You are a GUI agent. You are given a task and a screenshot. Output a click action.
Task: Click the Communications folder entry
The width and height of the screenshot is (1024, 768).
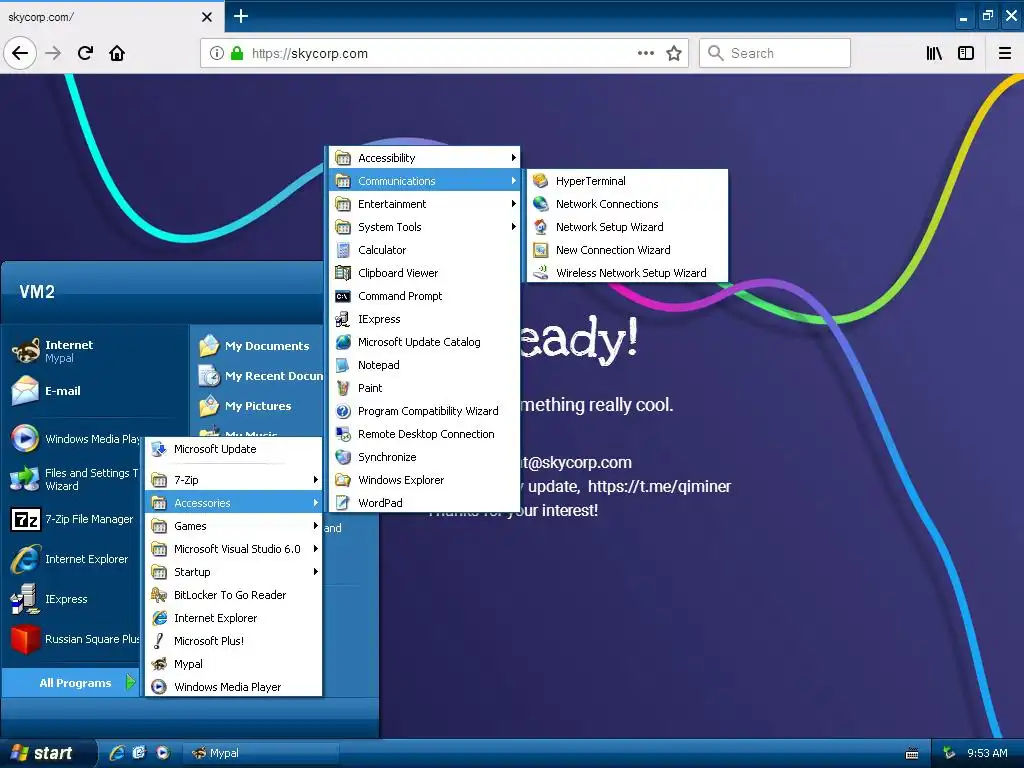point(424,181)
